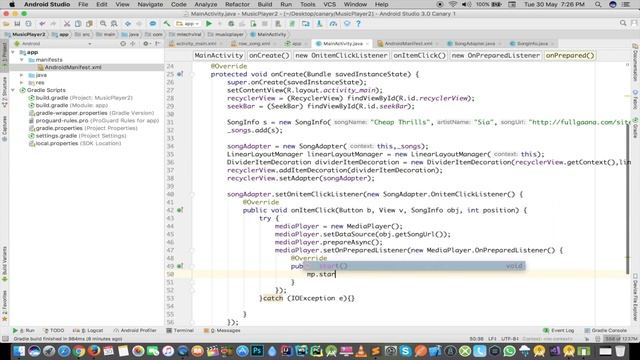Open WhatsApp from the dock
This screenshot has width=640, height=360.
[509, 351]
